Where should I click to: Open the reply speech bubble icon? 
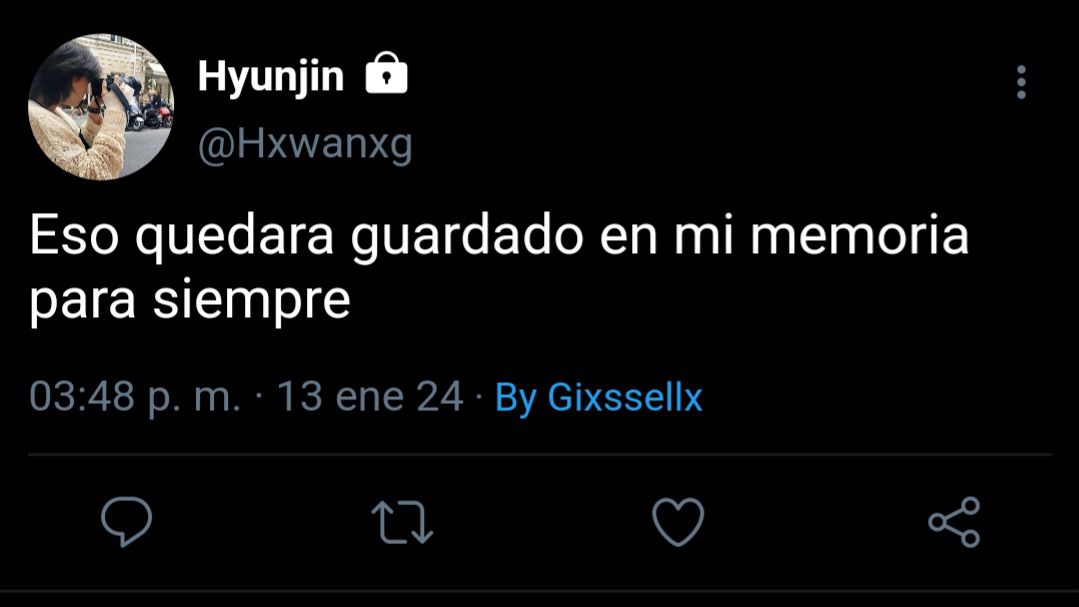pyautogui.click(x=127, y=522)
